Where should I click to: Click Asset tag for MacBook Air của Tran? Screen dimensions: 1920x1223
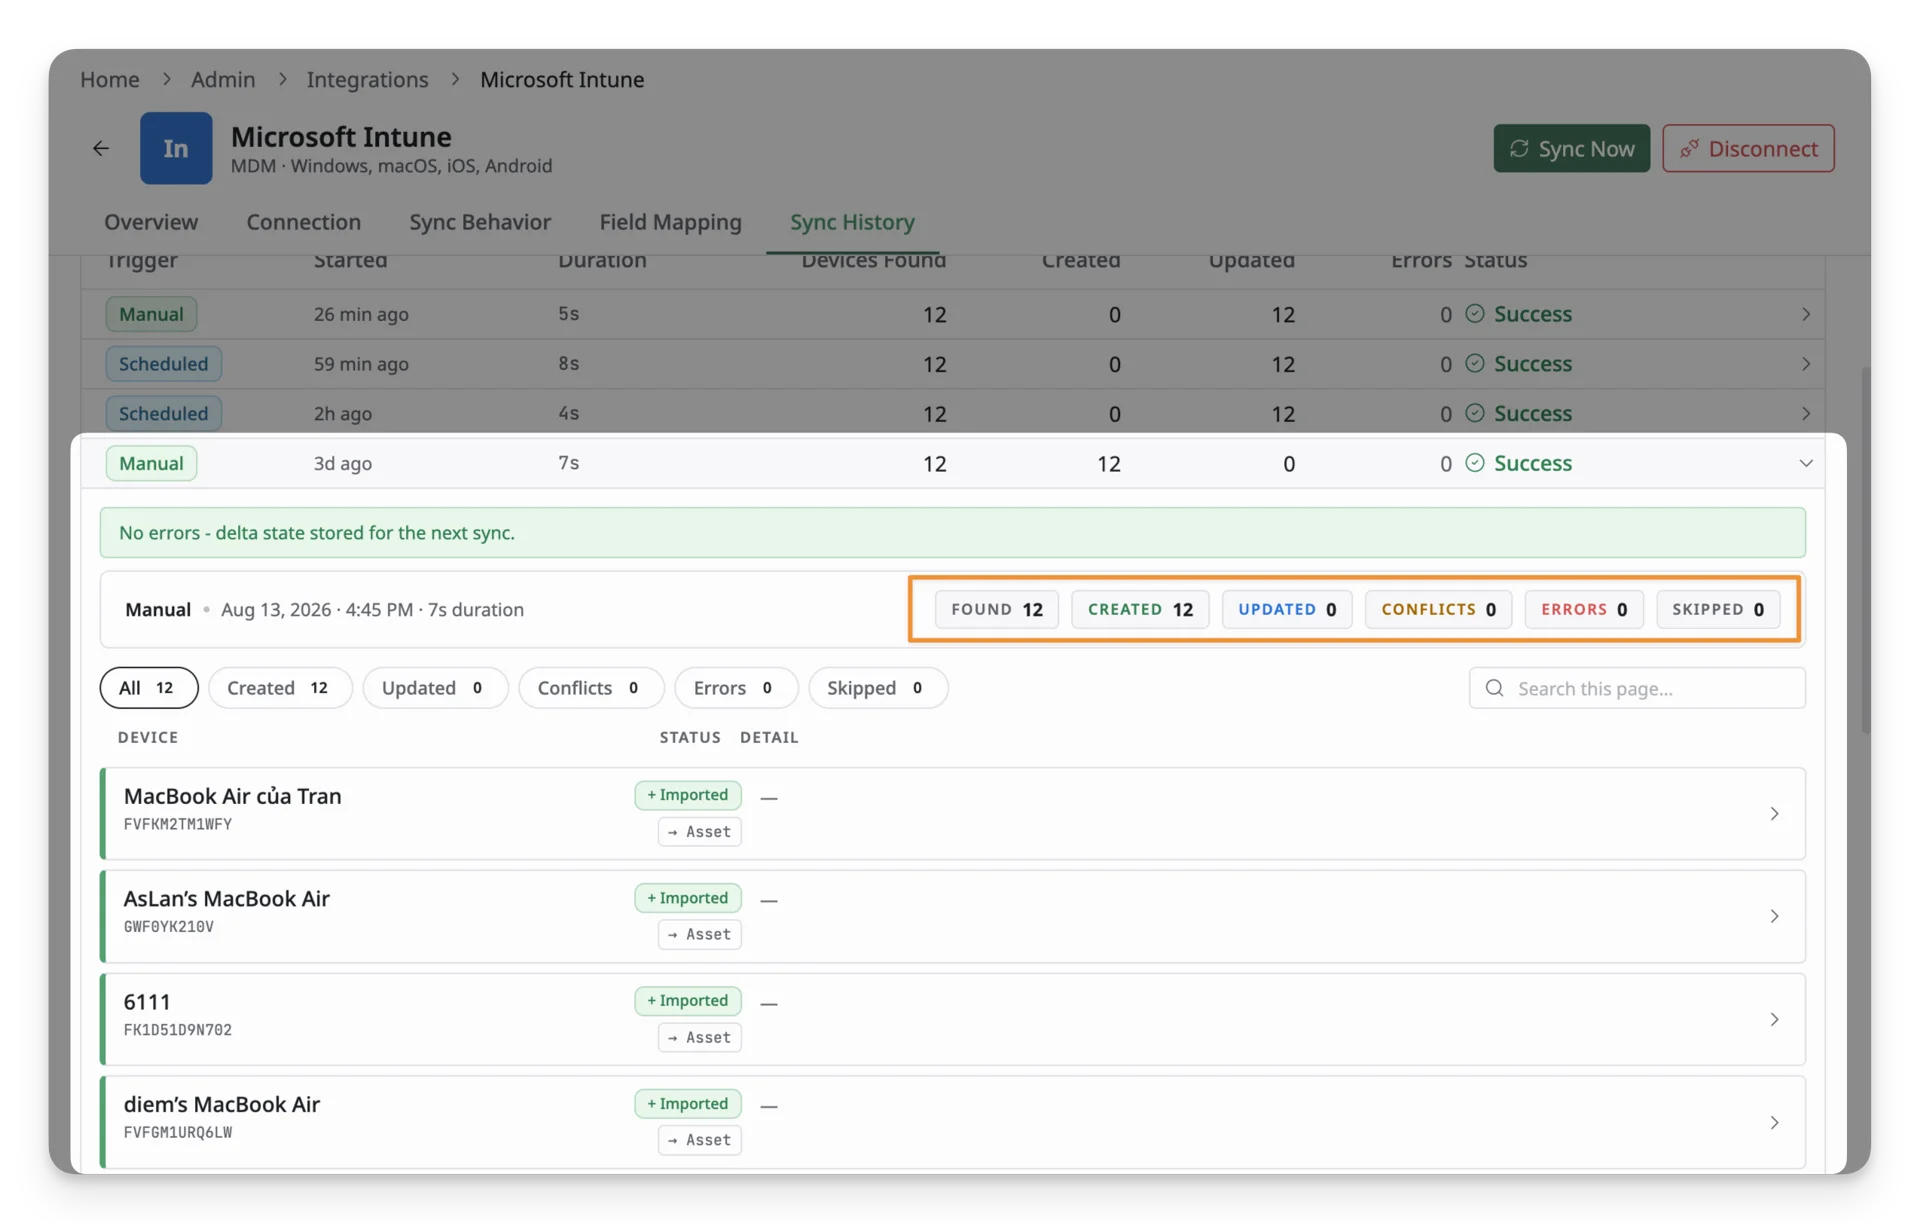[x=699, y=832]
